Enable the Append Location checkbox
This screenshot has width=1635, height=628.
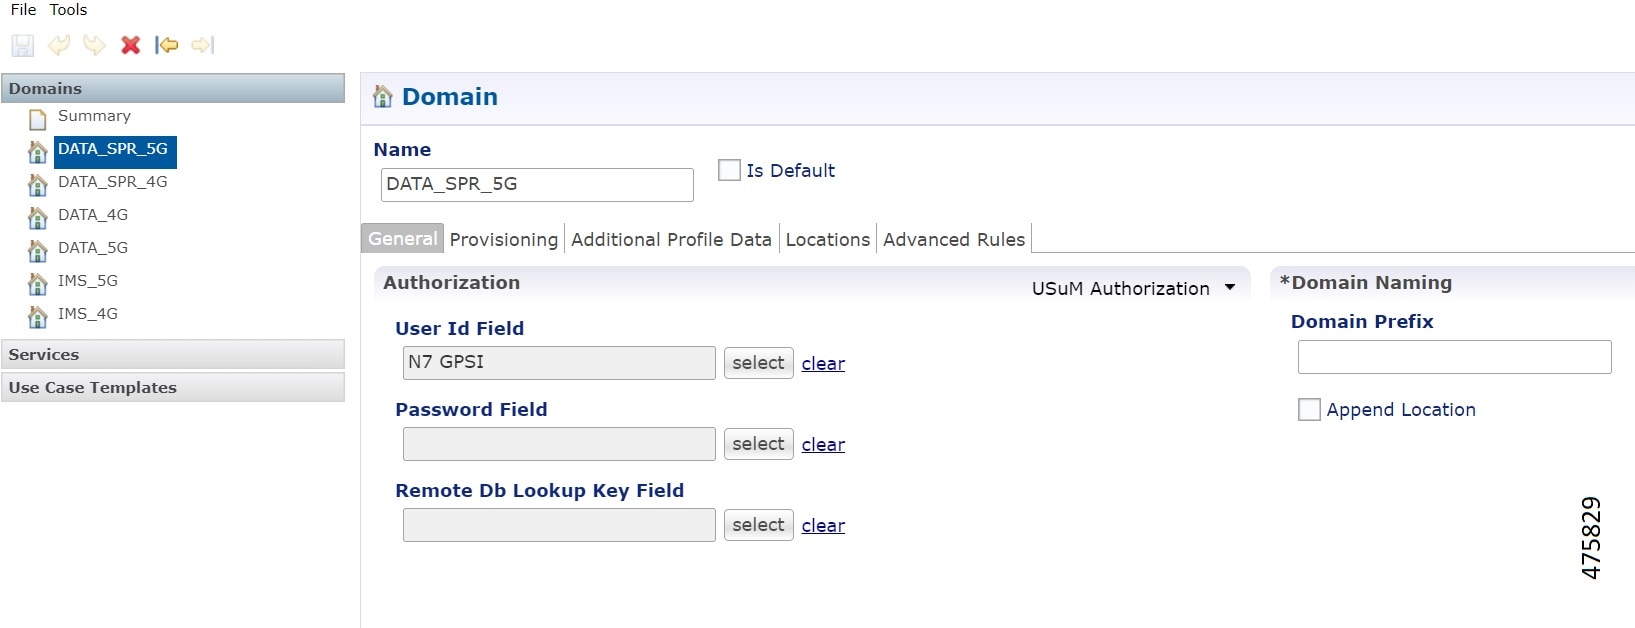pos(1309,409)
